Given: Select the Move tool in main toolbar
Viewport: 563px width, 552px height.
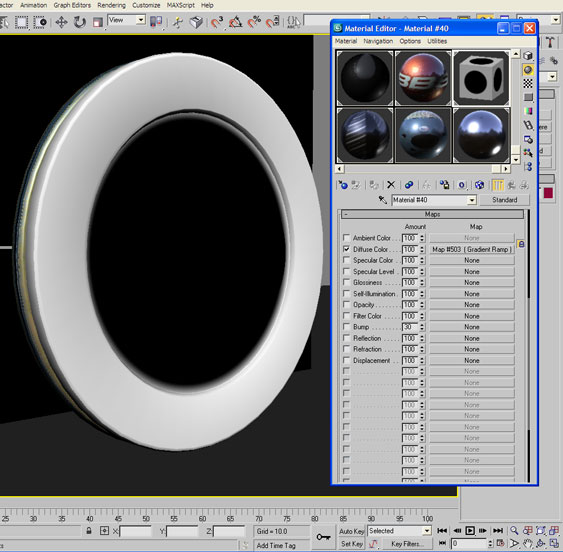Looking at the screenshot, I should coord(61,22).
